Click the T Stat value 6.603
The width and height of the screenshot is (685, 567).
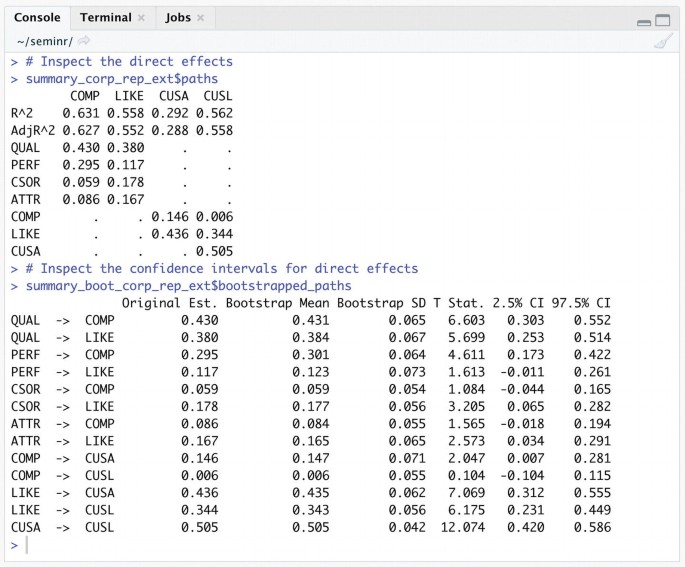[x=466, y=320]
